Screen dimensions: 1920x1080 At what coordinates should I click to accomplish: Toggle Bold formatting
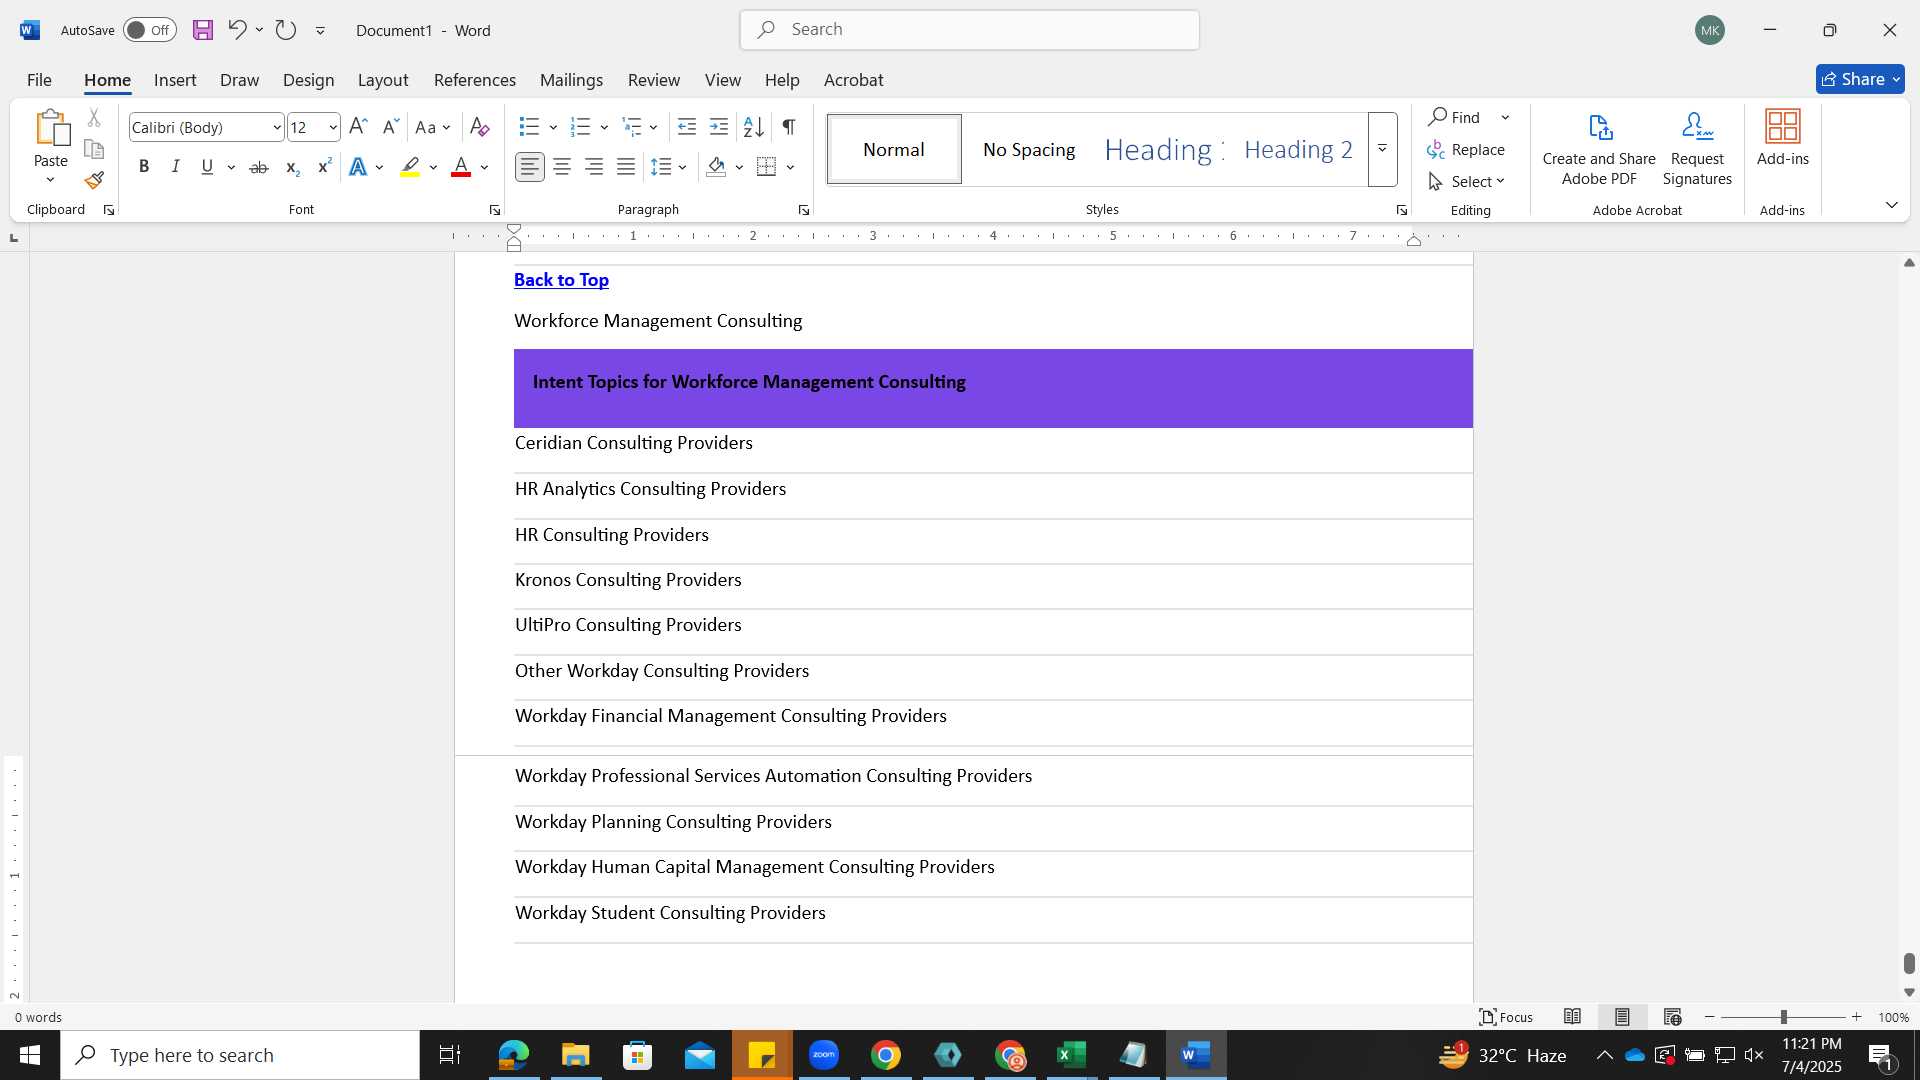144,167
